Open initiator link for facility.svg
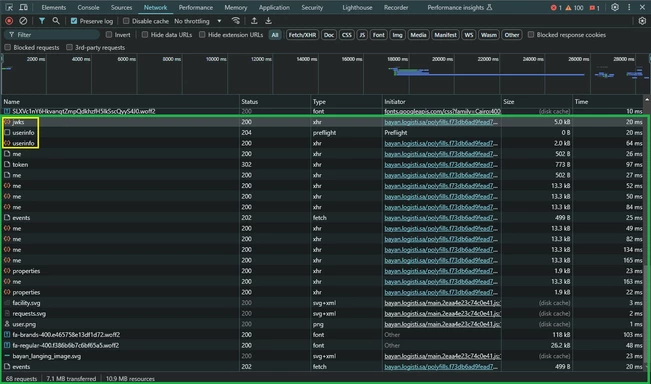This screenshot has width=651, height=384. [442, 303]
